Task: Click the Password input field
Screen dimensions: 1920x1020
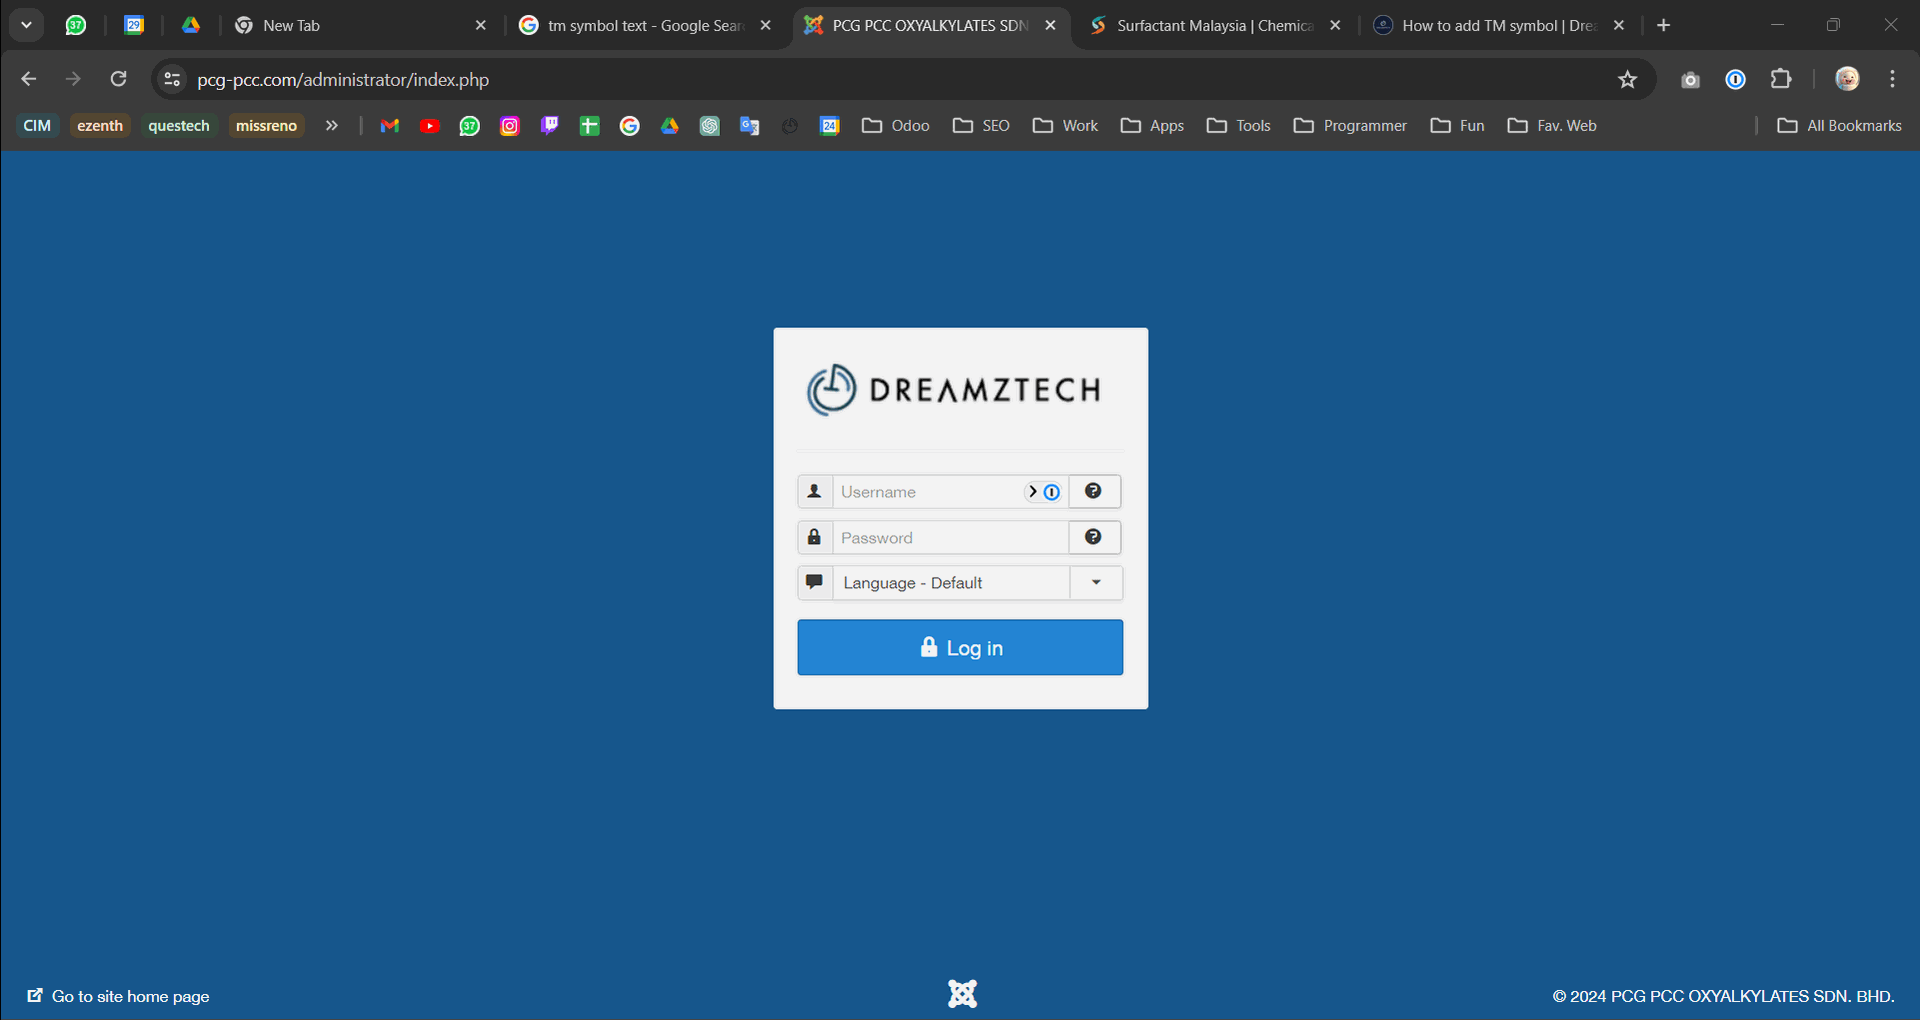Action: (950, 538)
